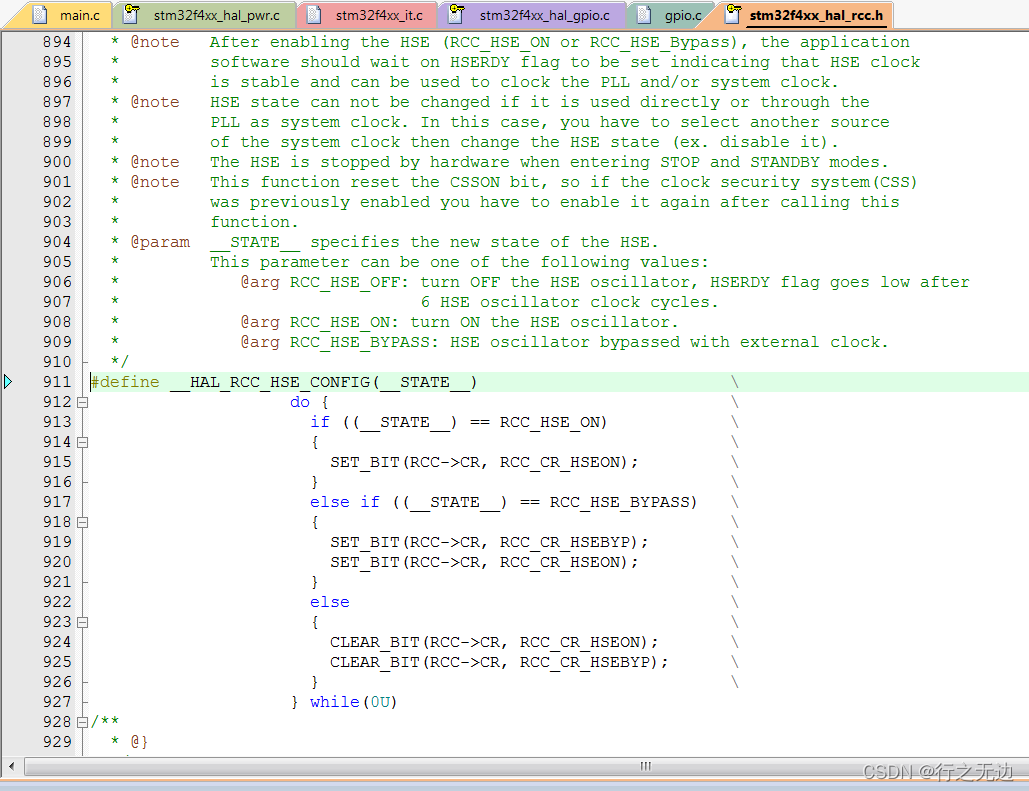Viewport: 1029px width, 791px height.
Task: Collapse the comment block at line 928
Action: tap(83, 722)
